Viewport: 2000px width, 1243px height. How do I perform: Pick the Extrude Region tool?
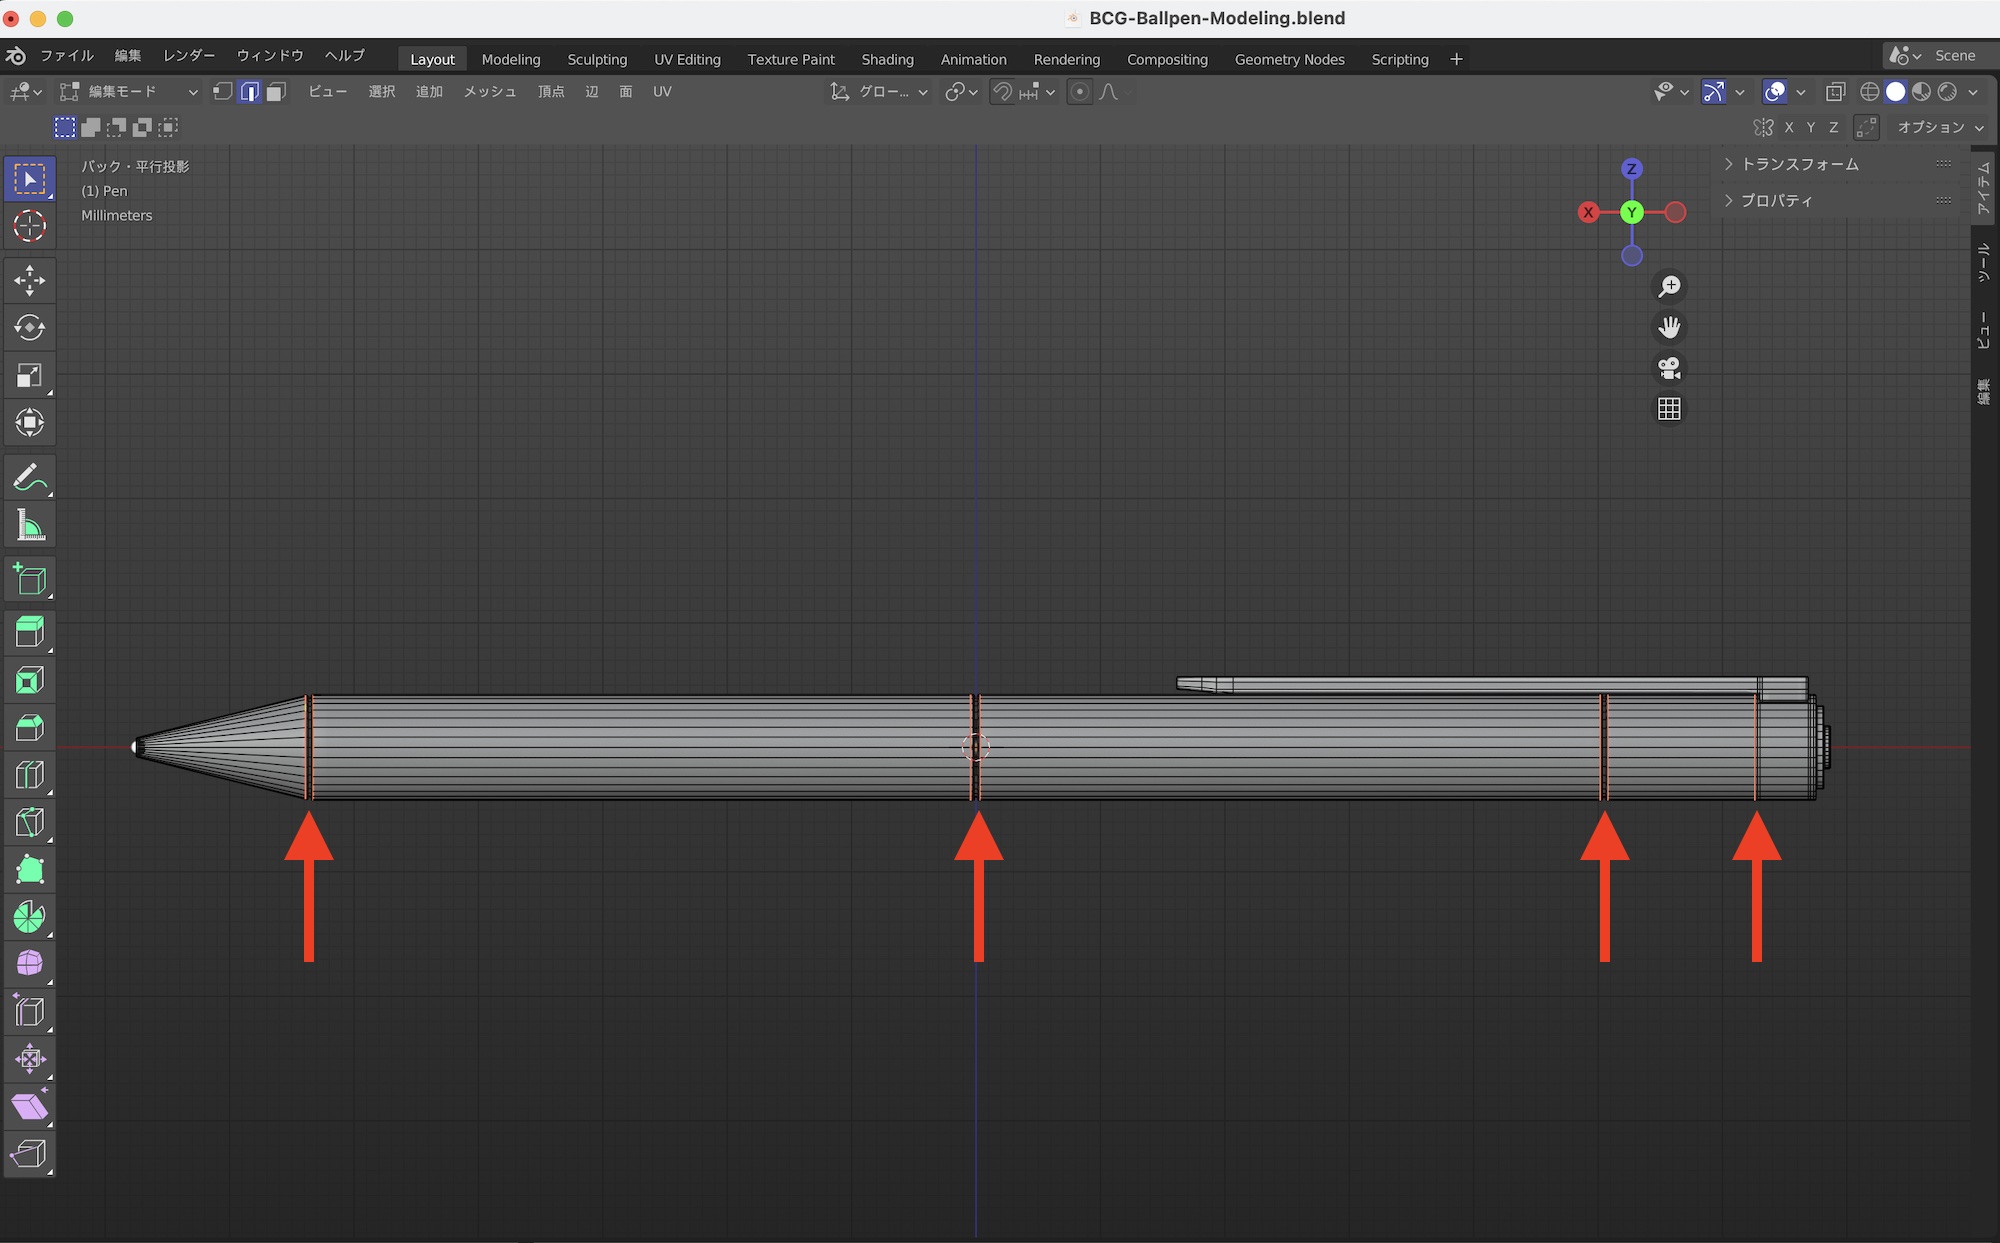pyautogui.click(x=29, y=632)
